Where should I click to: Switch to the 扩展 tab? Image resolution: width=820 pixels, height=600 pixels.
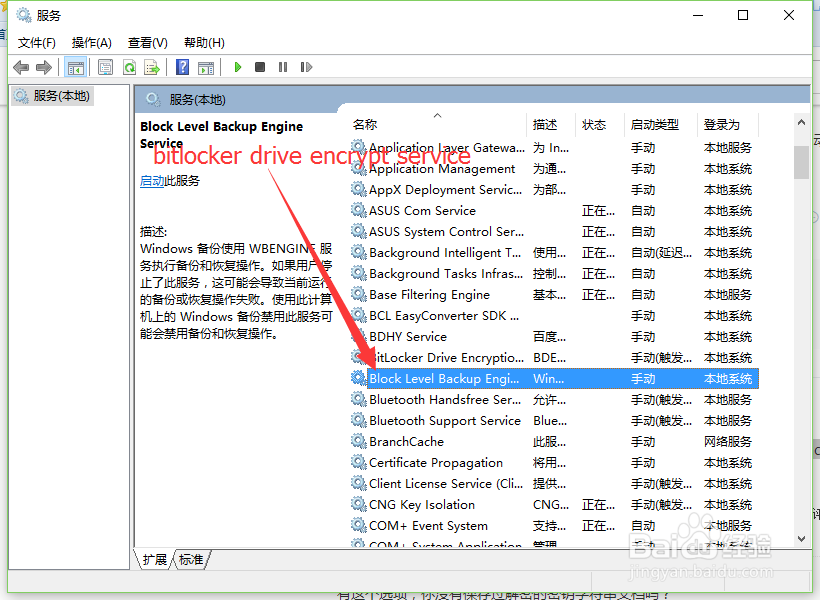coord(154,560)
